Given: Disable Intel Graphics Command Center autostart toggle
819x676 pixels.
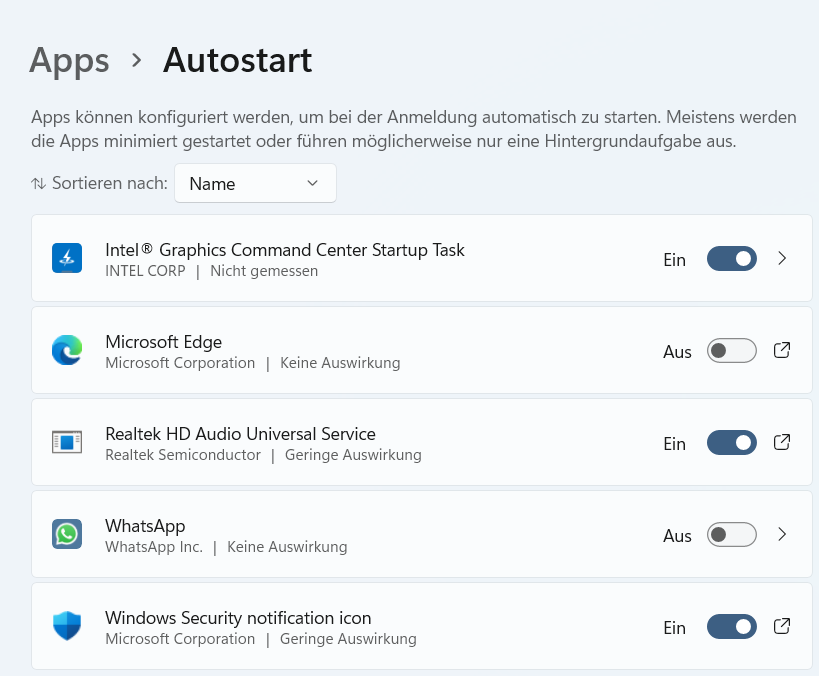Looking at the screenshot, I should click(x=731, y=259).
